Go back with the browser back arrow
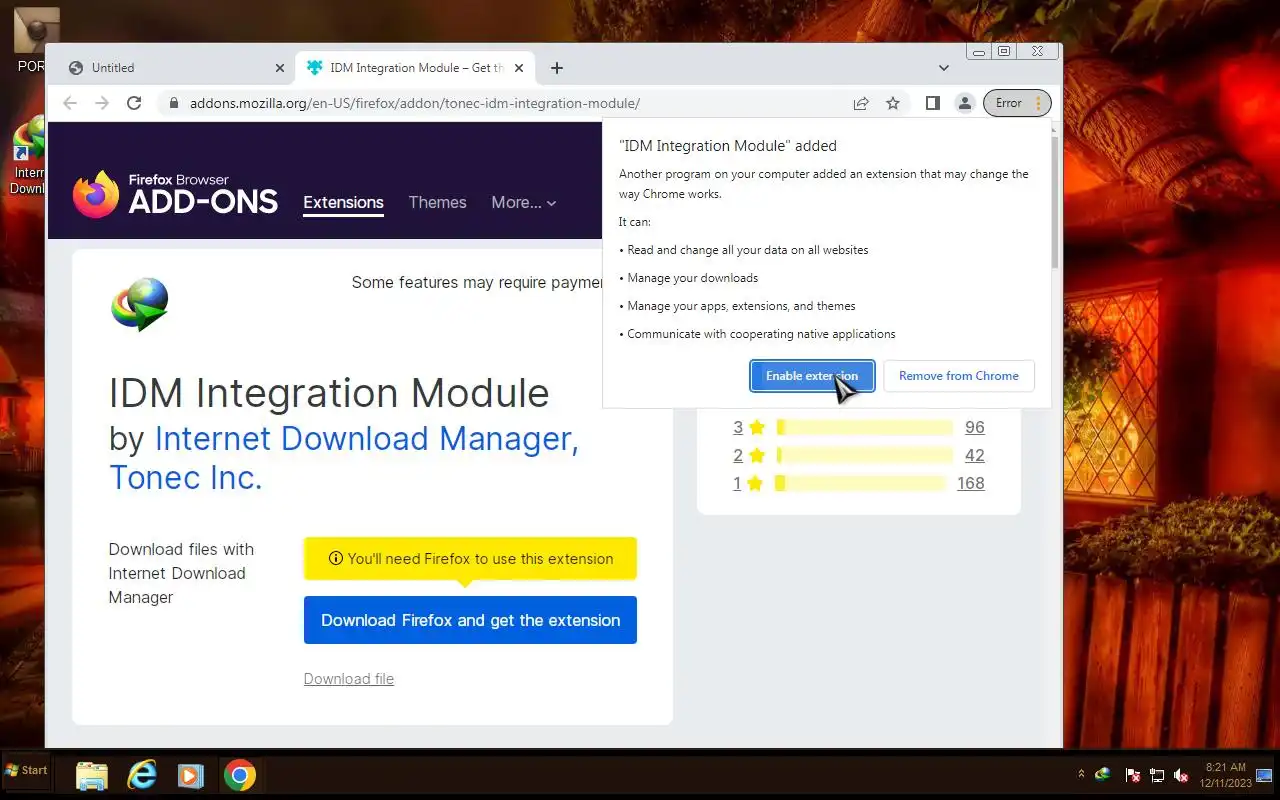Image resolution: width=1280 pixels, height=800 pixels. pos(70,103)
